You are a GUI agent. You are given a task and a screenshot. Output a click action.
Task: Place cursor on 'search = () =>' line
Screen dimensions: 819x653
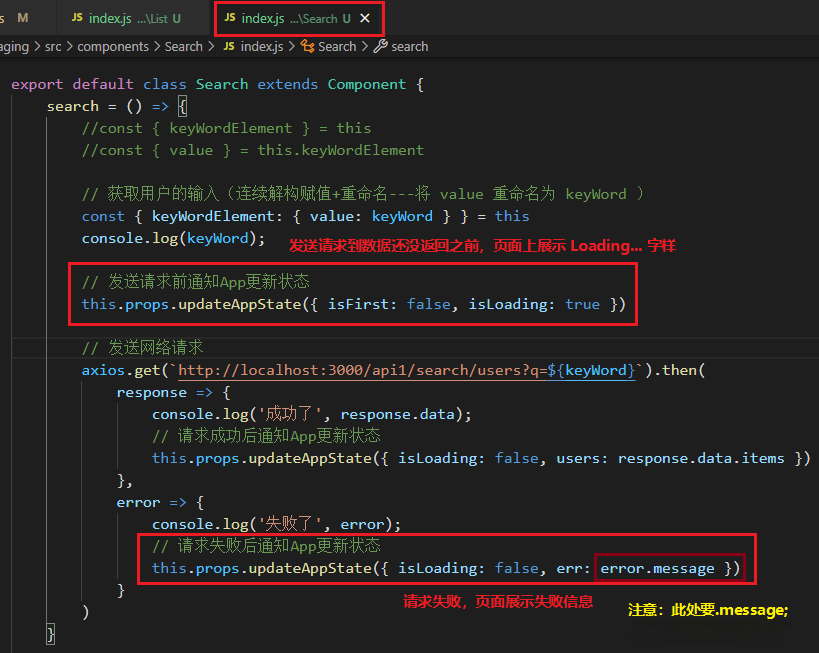116,107
